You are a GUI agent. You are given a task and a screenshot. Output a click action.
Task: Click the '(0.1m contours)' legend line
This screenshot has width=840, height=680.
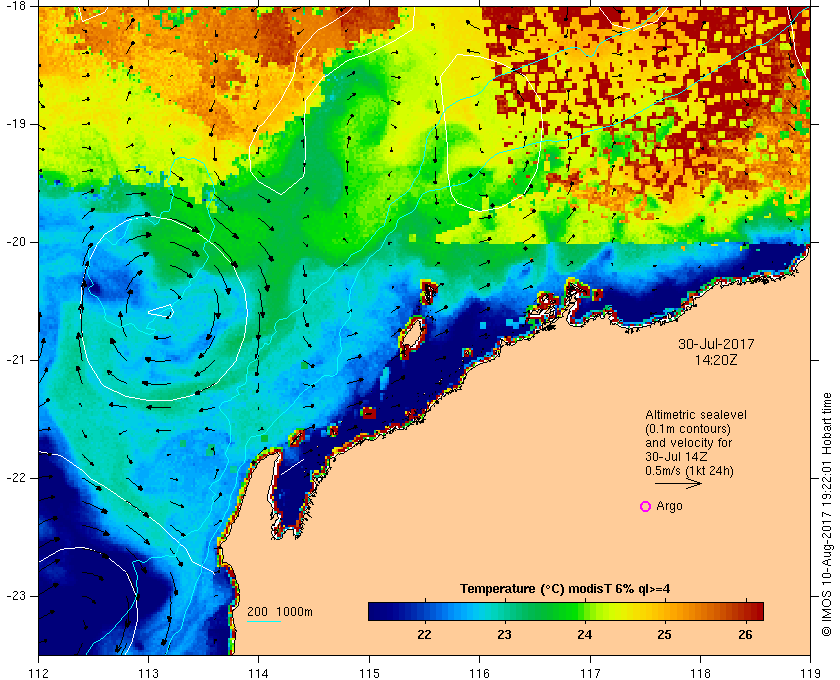688,429
